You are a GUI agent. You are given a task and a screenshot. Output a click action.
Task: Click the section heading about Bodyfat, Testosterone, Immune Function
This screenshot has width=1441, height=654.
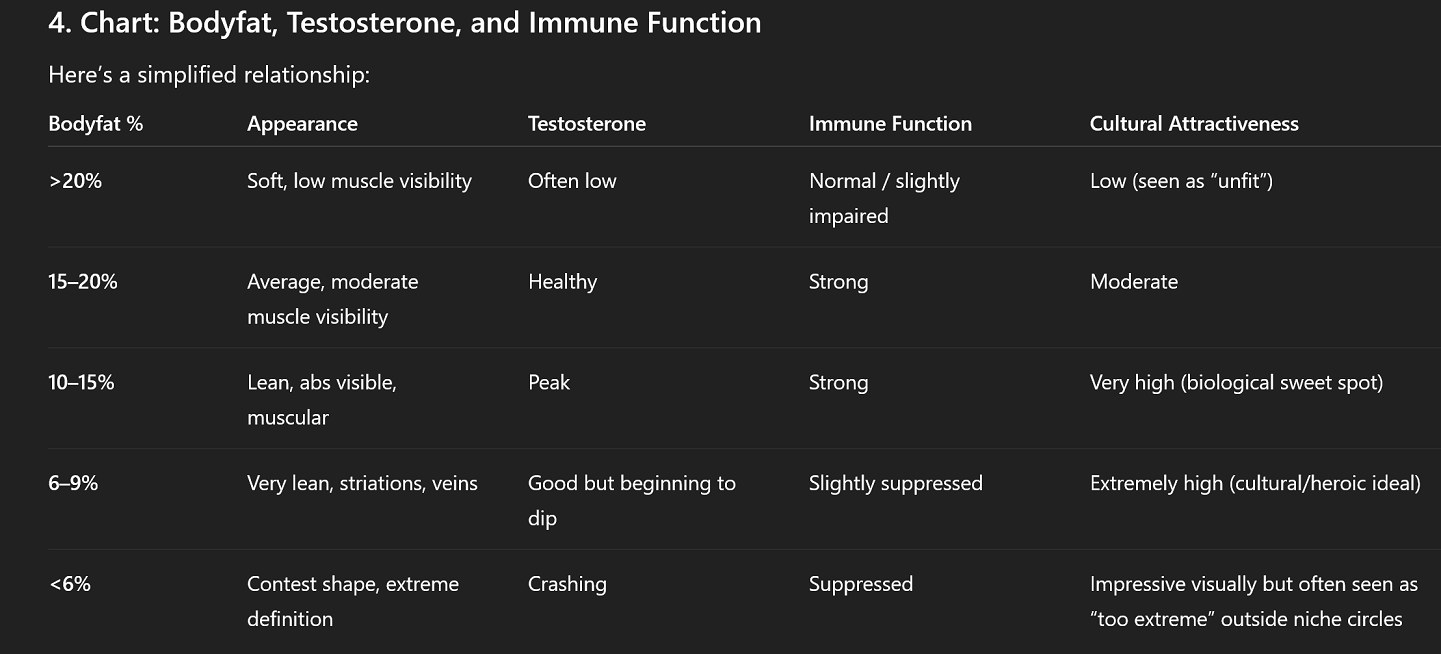pos(405,22)
